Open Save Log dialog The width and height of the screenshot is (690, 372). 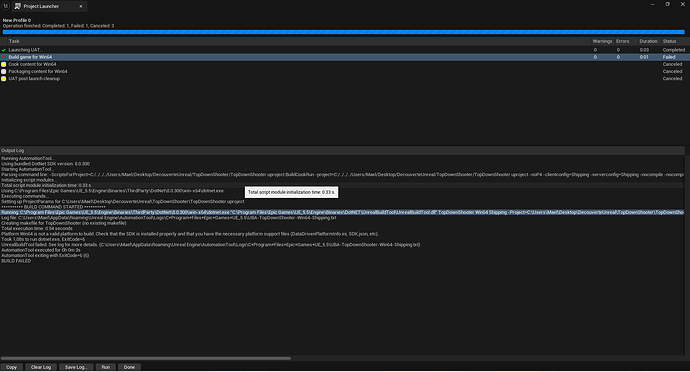point(76,367)
